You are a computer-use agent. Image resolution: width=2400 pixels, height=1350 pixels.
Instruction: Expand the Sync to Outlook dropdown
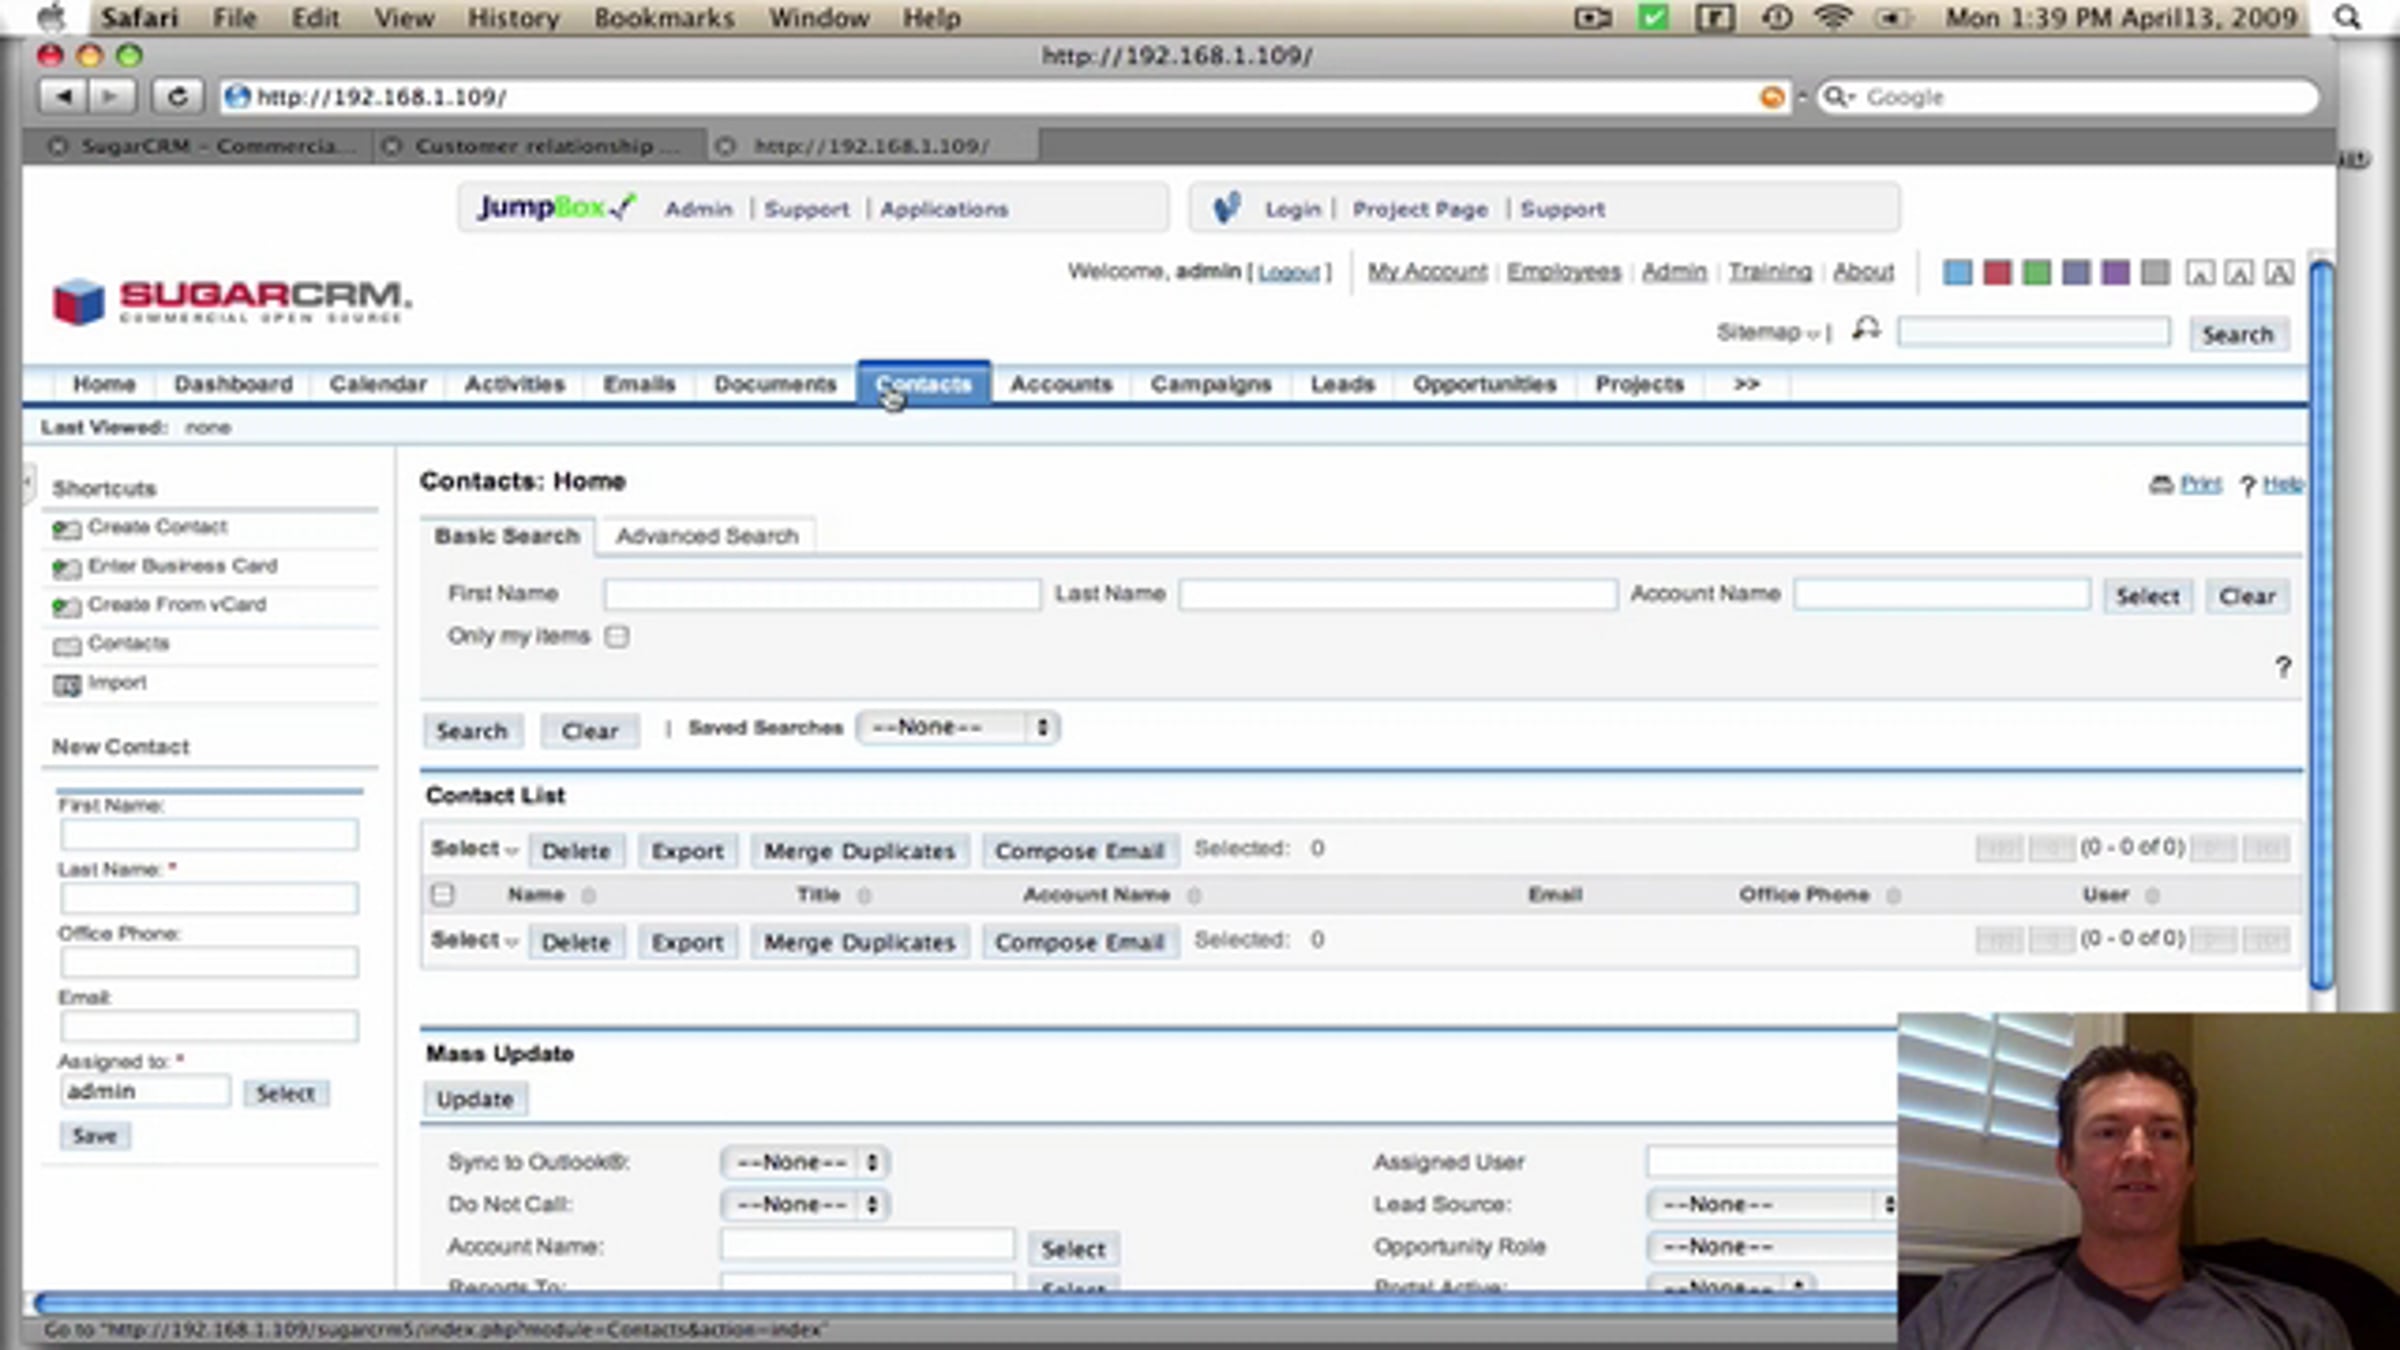pos(805,1163)
